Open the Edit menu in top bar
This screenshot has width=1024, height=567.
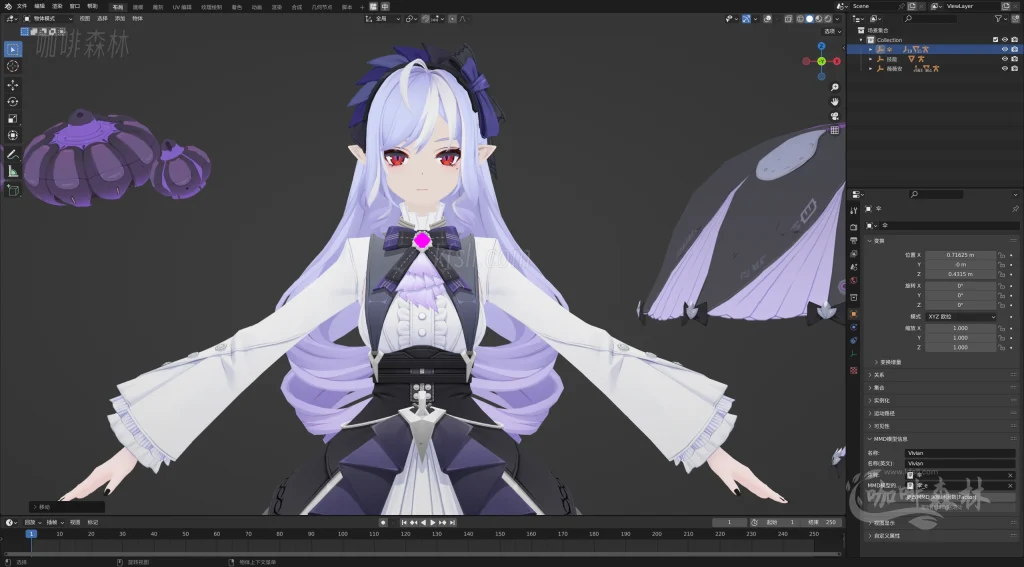coord(39,6)
